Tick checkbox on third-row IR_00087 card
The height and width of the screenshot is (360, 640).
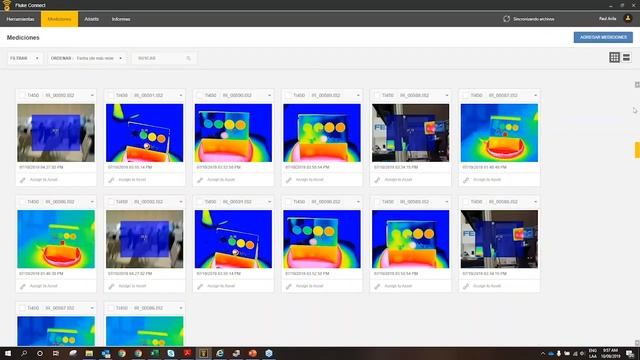[22, 308]
